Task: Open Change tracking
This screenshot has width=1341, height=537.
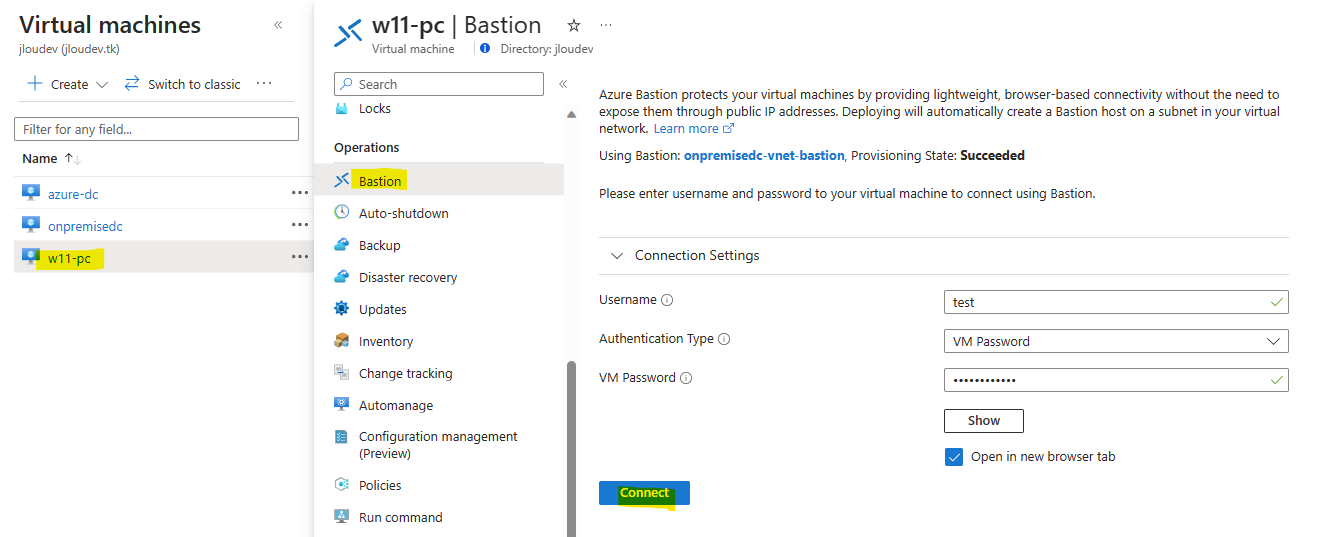Action: [x=406, y=373]
